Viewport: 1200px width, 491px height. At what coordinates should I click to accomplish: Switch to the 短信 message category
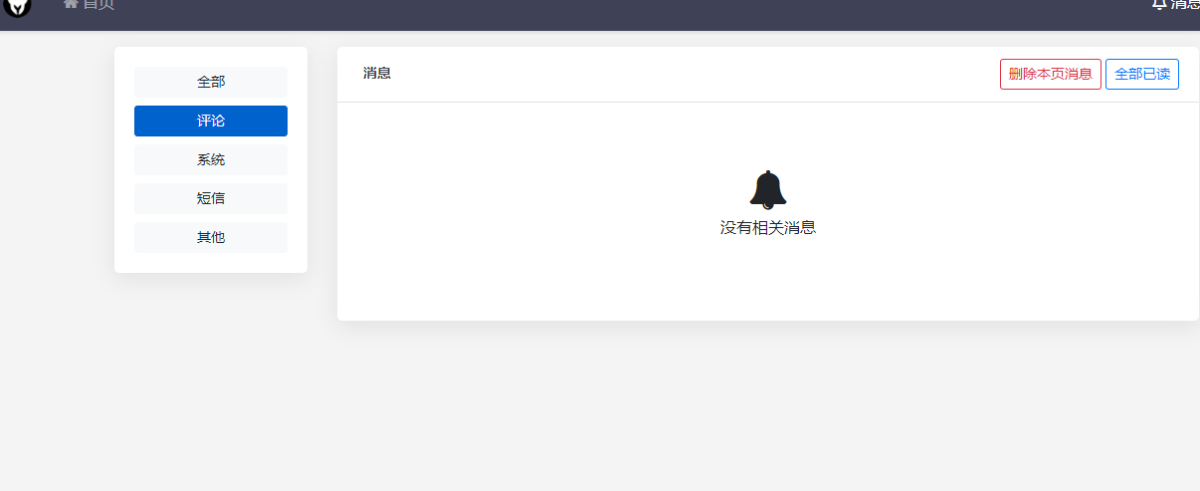tap(211, 199)
